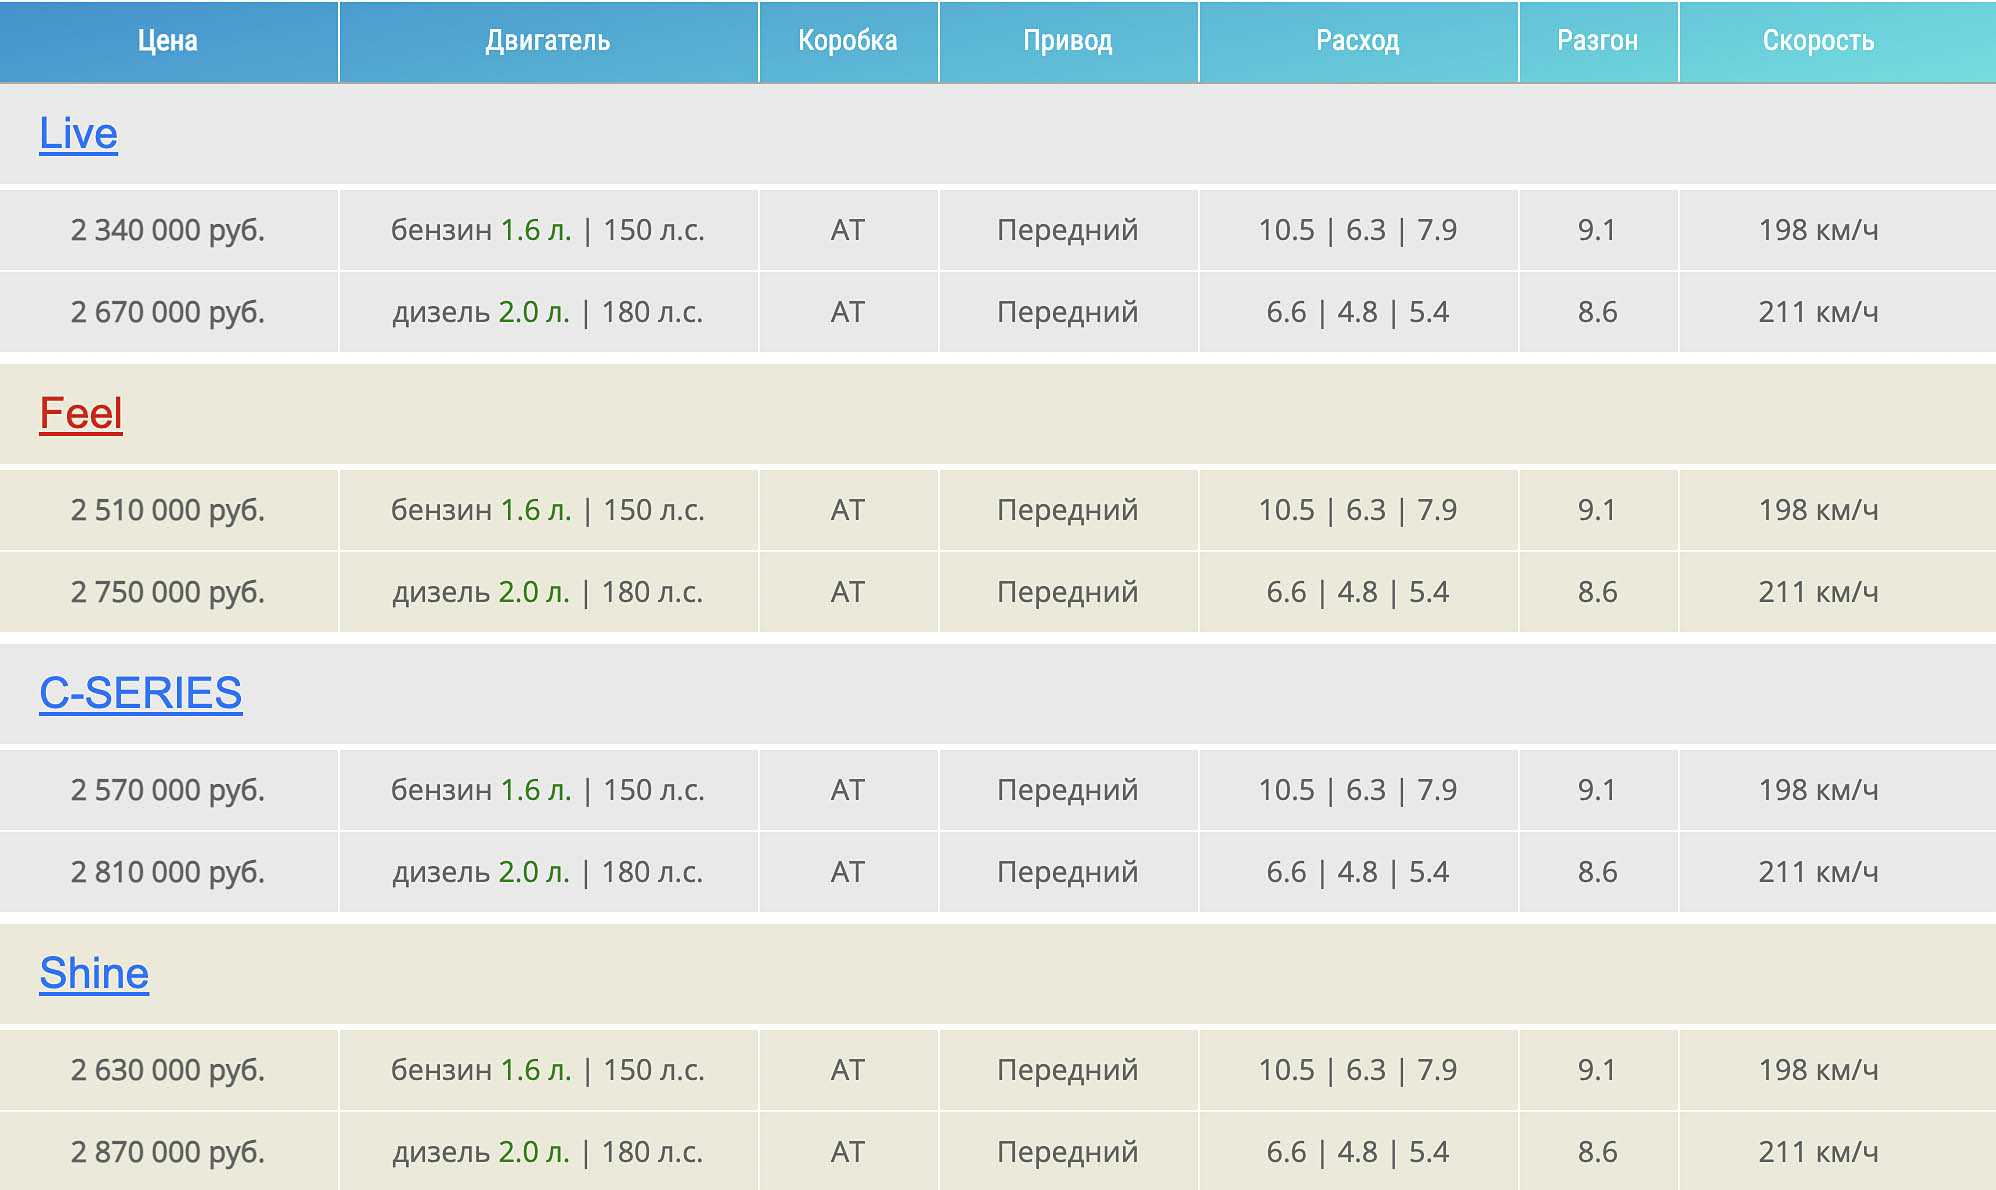This screenshot has width=1996, height=1190.
Task: Select the 2 340 000 руб. price cell
Action: click(x=168, y=231)
